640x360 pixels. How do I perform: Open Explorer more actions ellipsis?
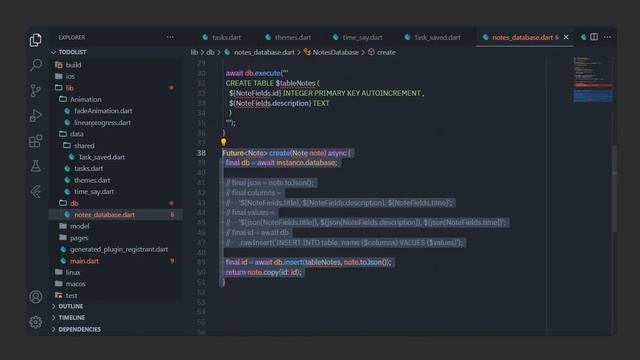[170, 37]
